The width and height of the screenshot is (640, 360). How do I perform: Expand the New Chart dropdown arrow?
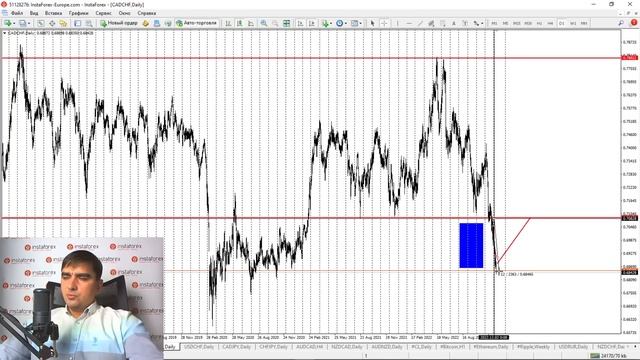pyautogui.click(x=14, y=23)
